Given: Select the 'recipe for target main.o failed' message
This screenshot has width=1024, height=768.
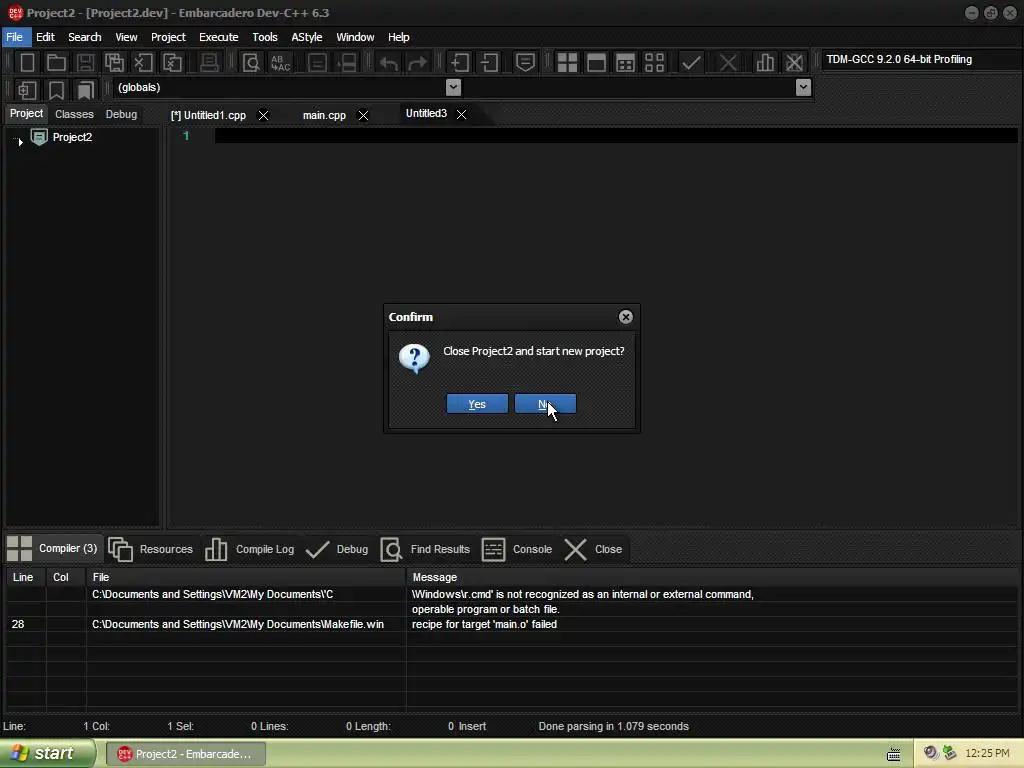Looking at the screenshot, I should [x=485, y=624].
